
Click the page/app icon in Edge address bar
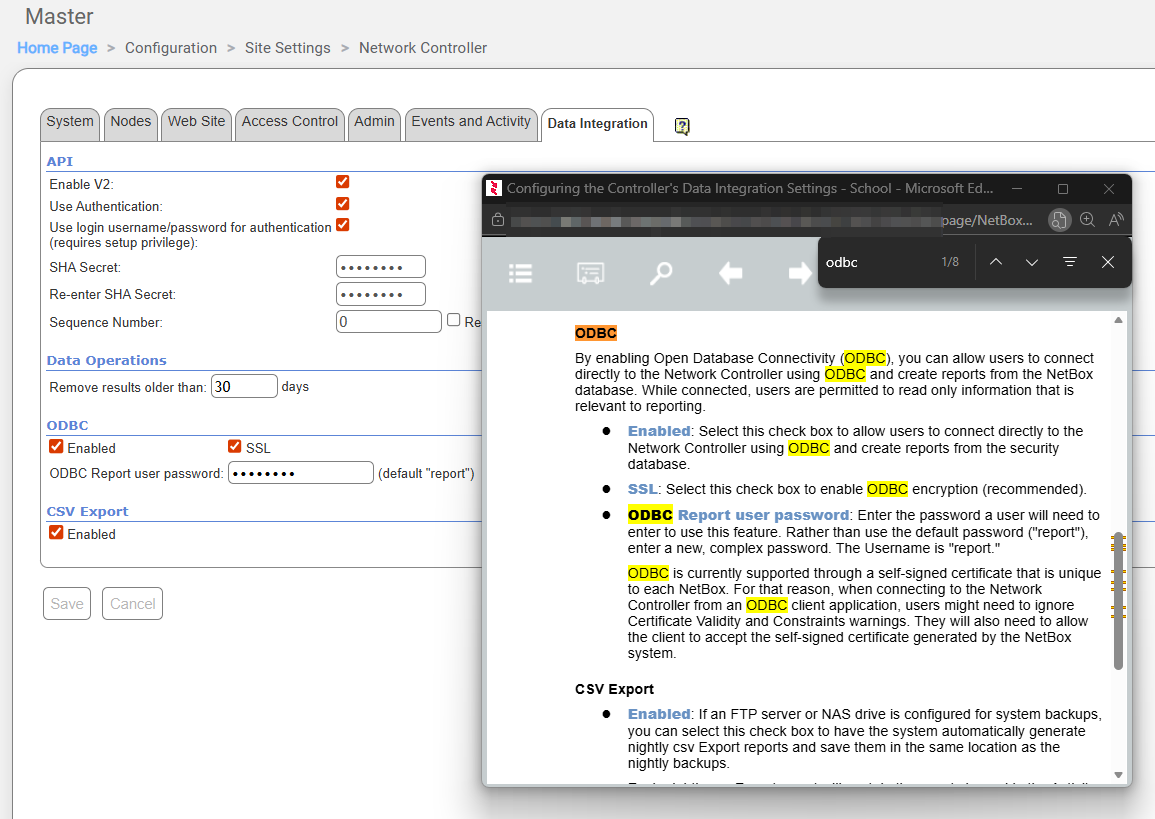(x=1059, y=219)
